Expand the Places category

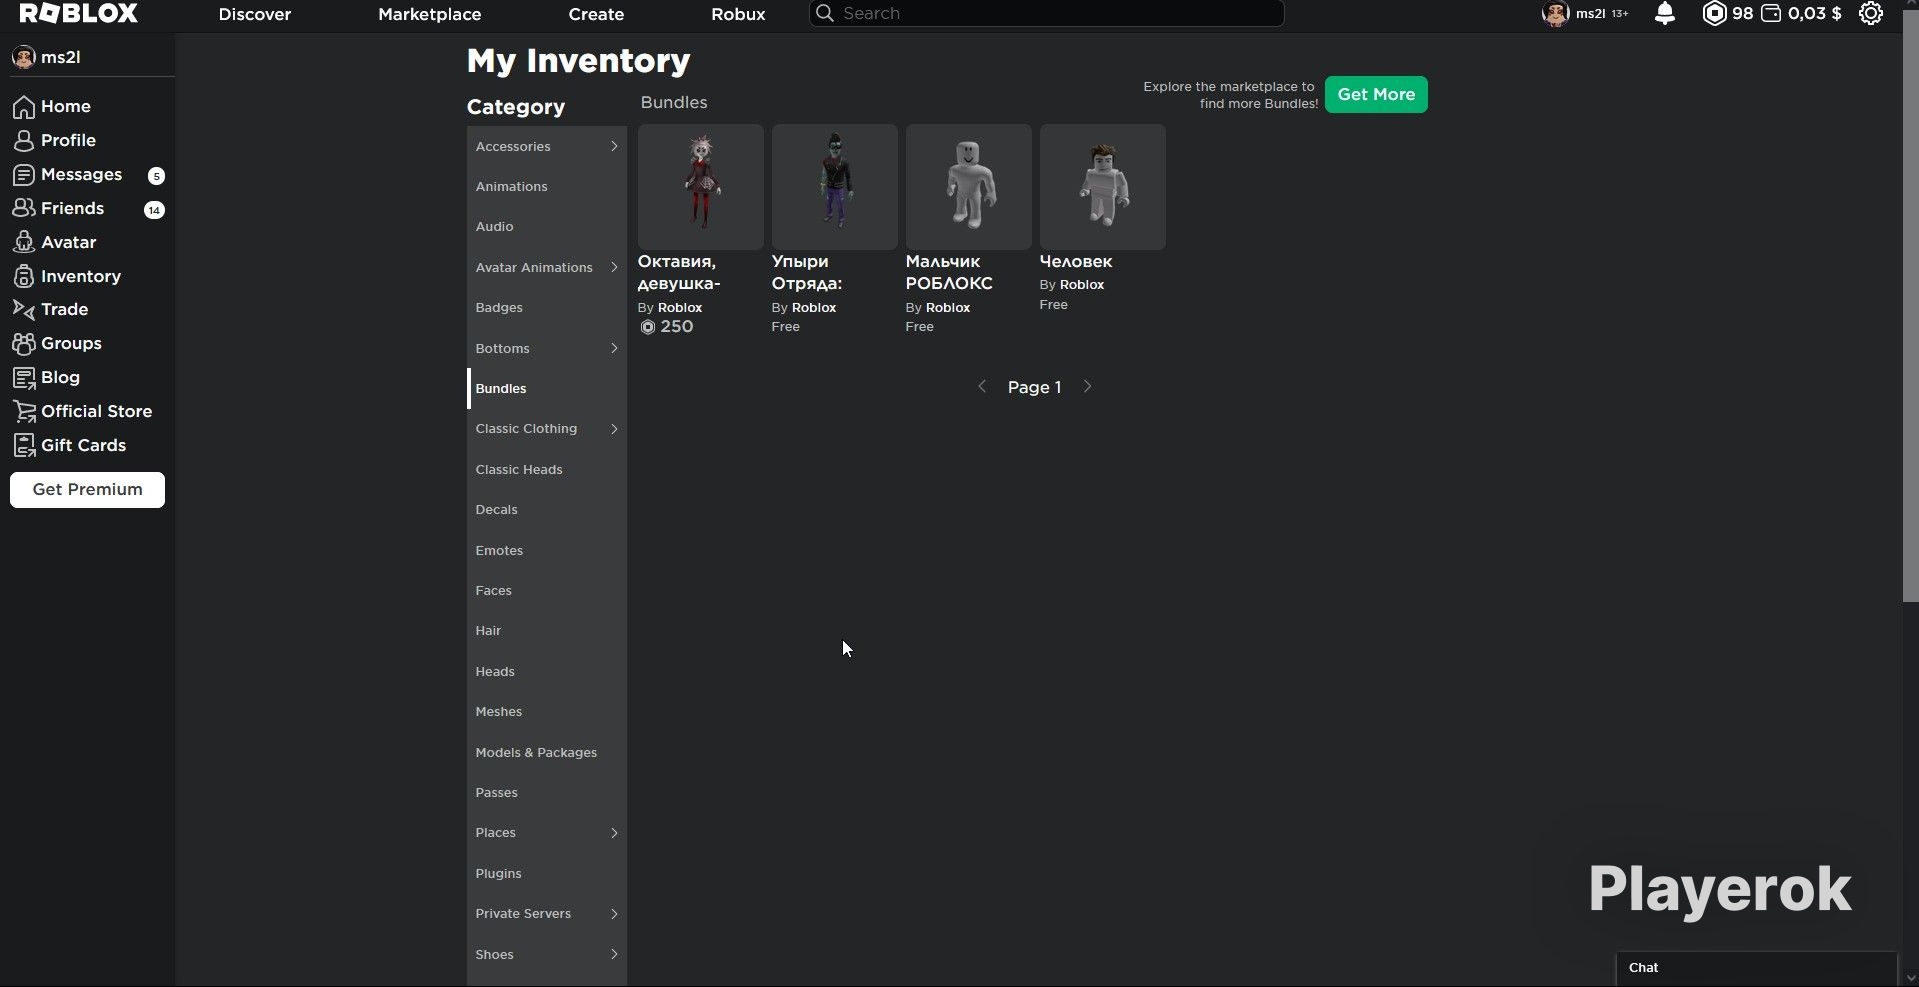point(614,833)
